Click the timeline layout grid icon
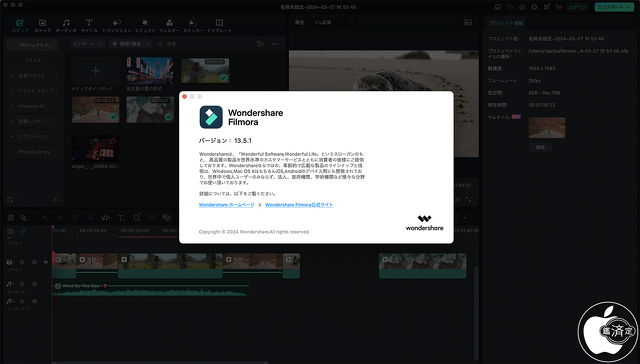This screenshot has width=640, height=364. 11,218
